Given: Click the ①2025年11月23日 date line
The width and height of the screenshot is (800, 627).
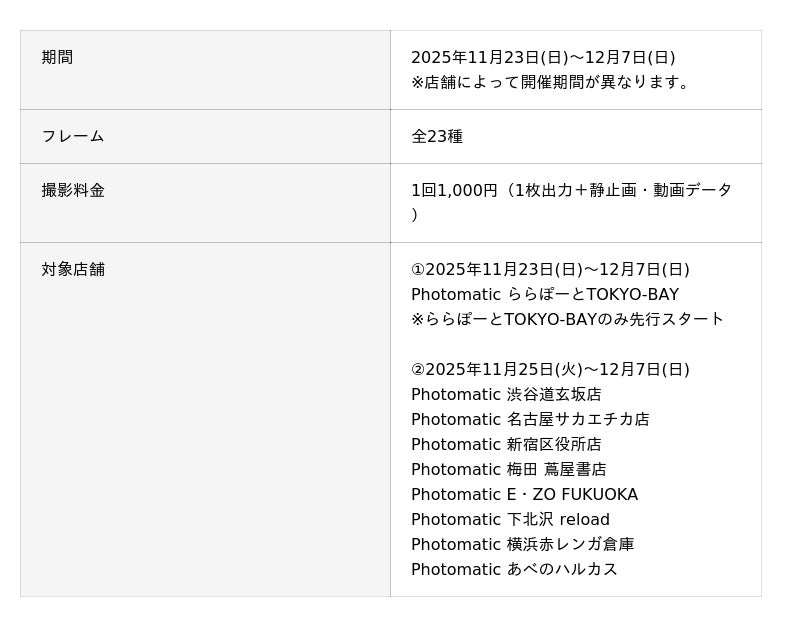Looking at the screenshot, I should point(550,270).
